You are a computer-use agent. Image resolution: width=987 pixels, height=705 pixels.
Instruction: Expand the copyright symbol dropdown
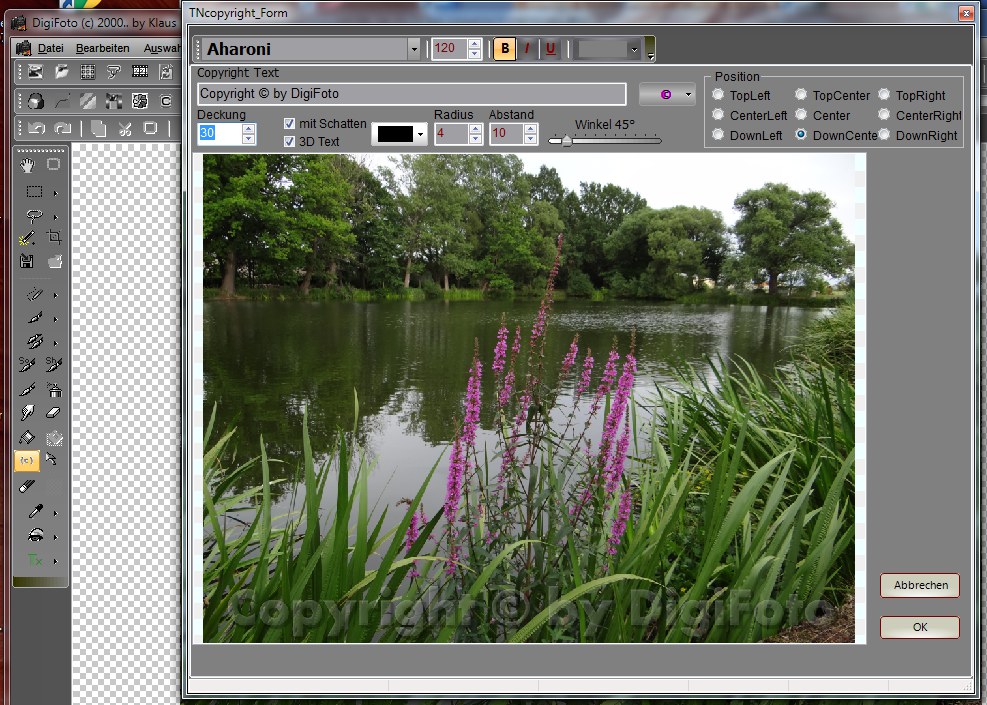pyautogui.click(x=689, y=94)
